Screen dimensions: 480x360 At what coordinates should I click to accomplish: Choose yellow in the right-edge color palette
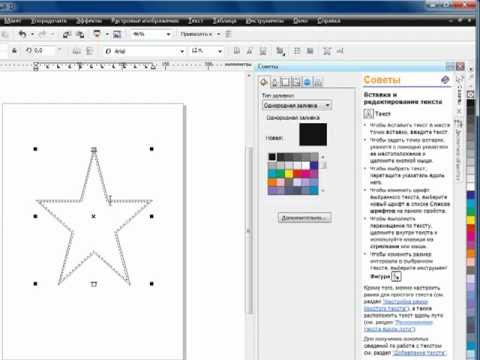[471, 220]
